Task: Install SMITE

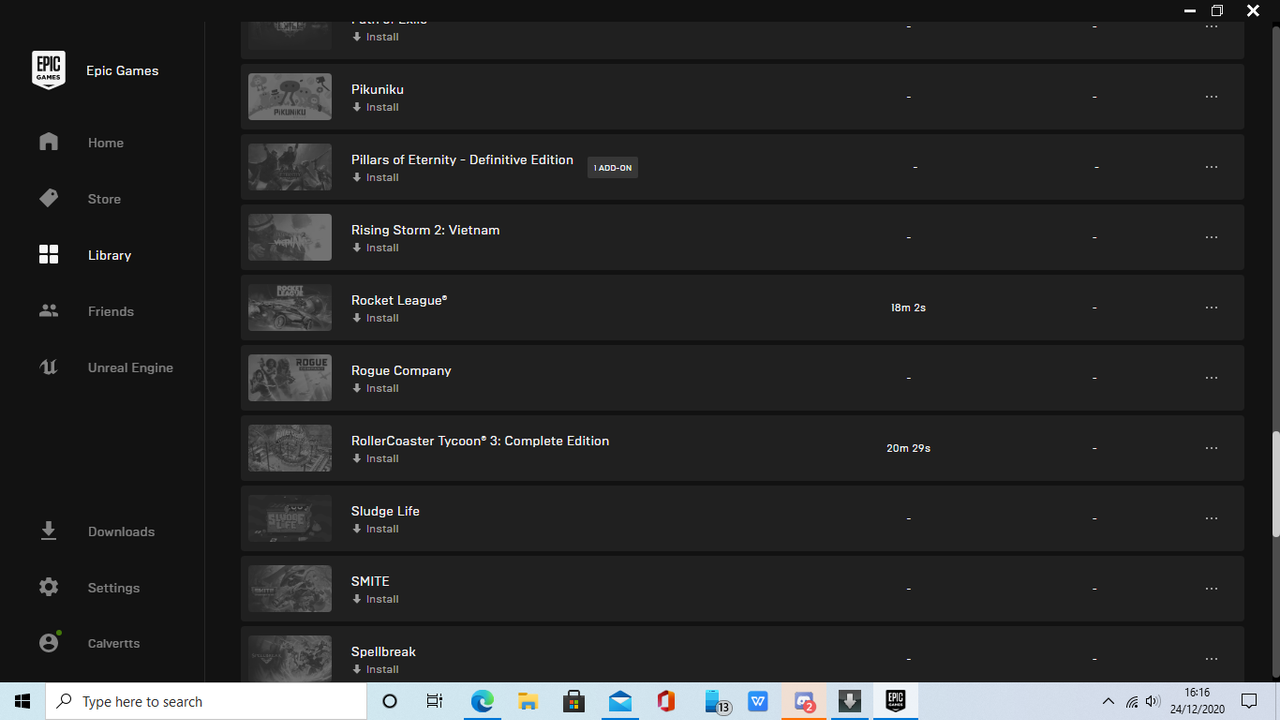Action: pos(375,599)
